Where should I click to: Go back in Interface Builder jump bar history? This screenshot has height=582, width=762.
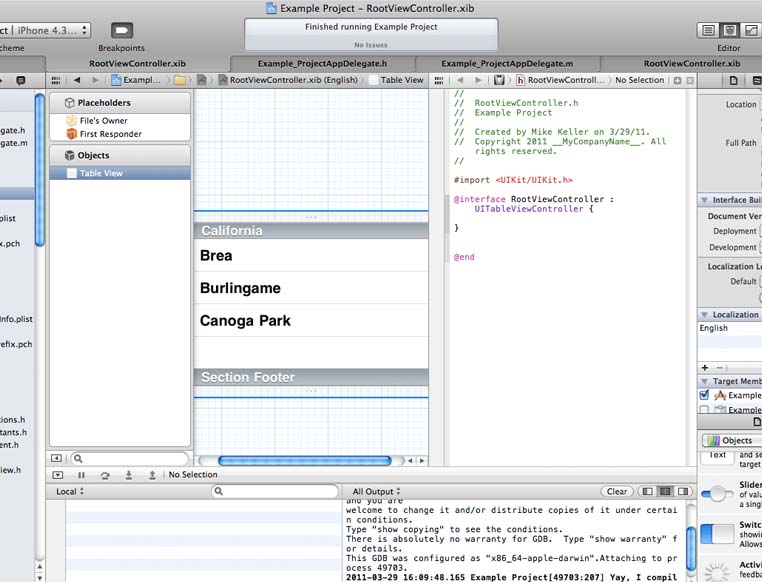point(77,80)
